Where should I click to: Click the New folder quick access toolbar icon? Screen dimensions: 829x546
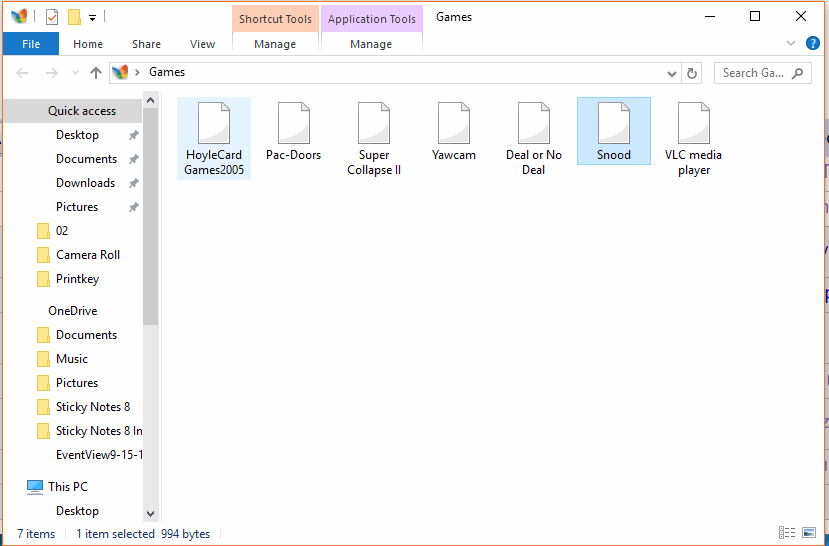tap(75, 17)
